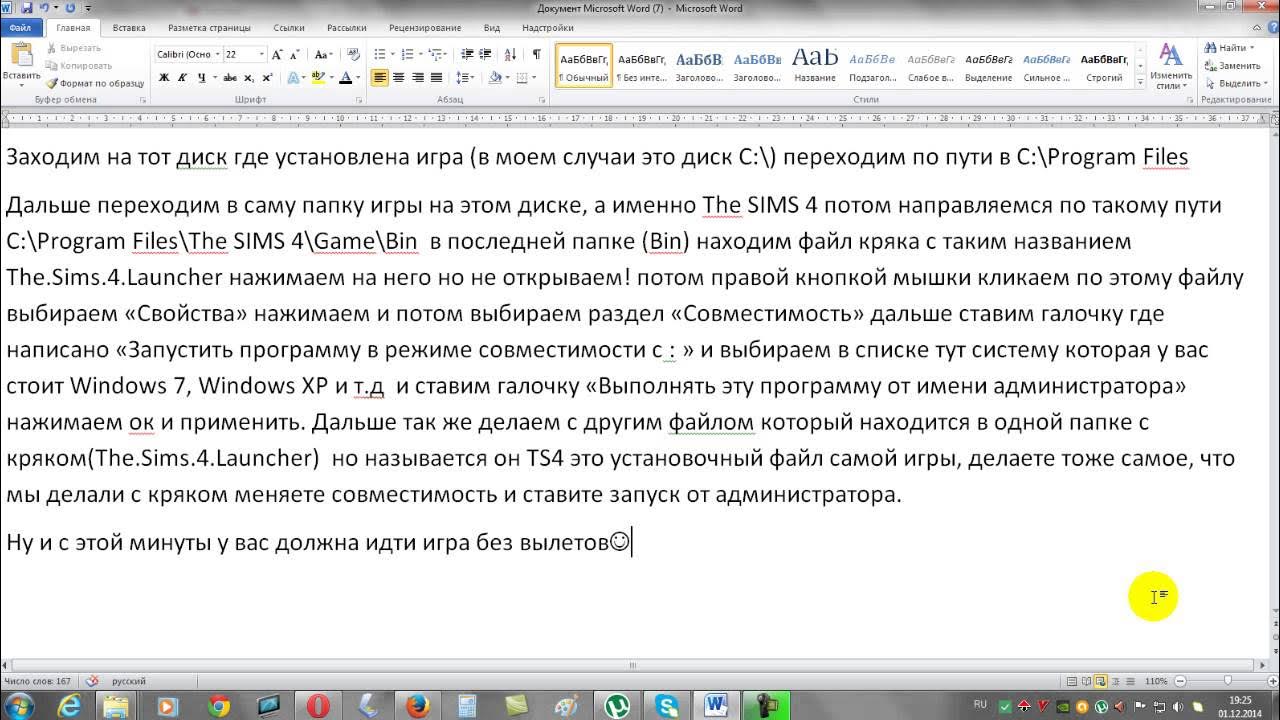1280x720 pixels.
Task: Toggle underline (Ч) formatting
Action: 204,78
